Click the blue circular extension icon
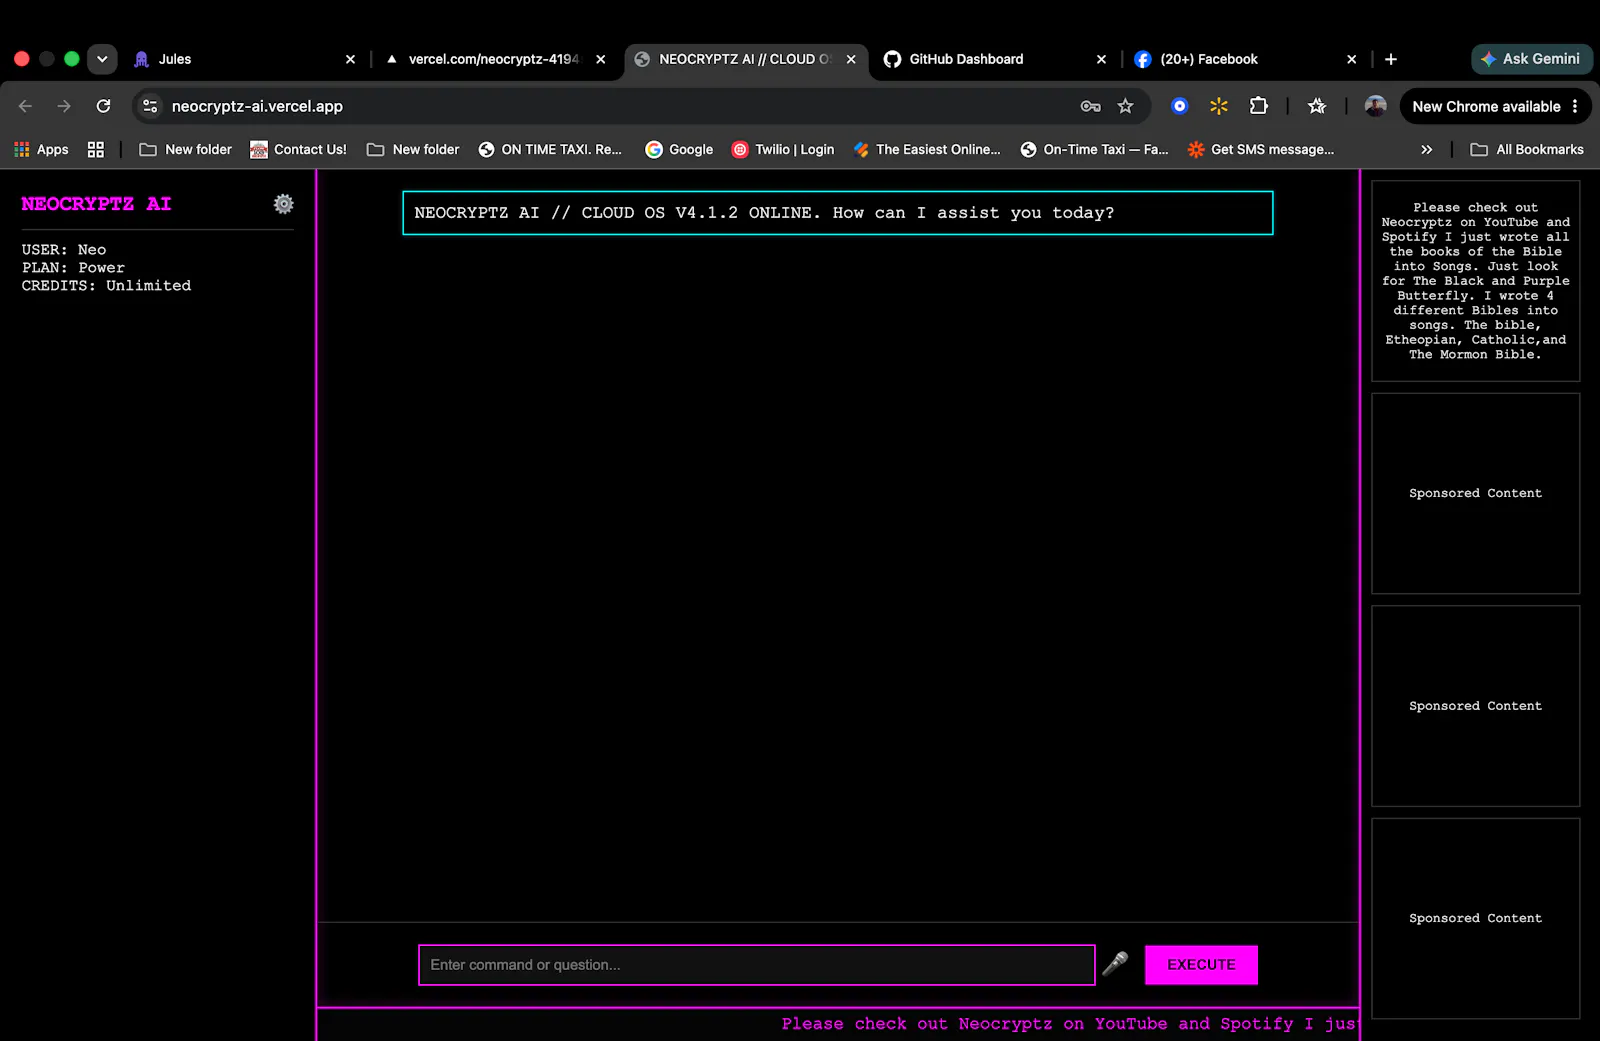 point(1180,106)
